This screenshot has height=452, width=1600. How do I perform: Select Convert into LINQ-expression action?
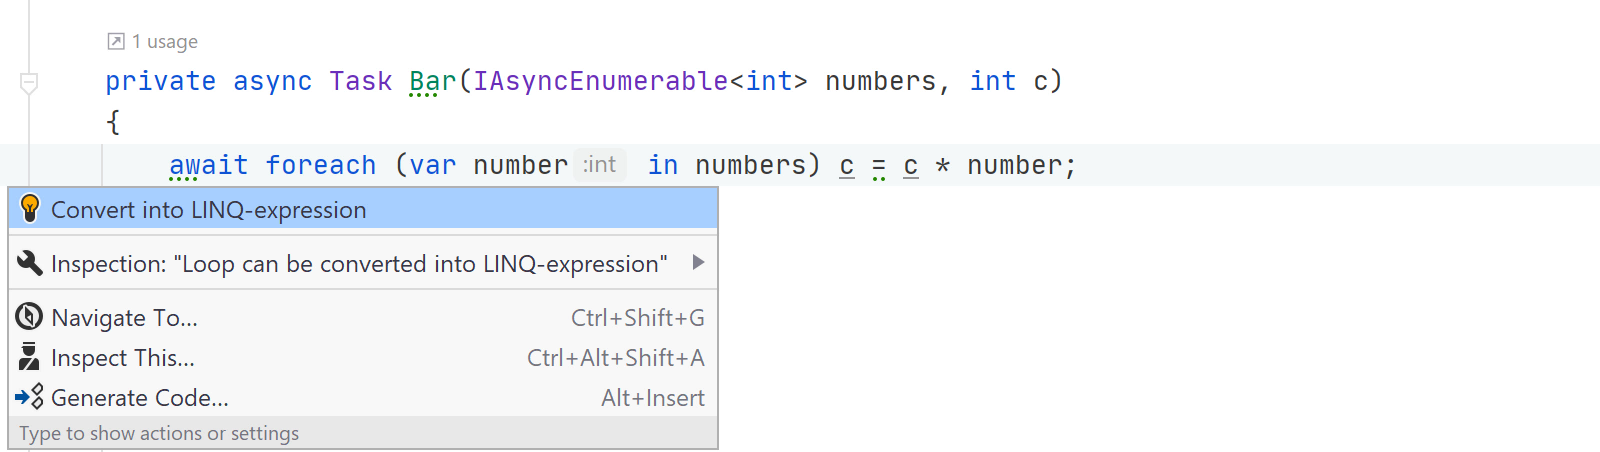[363, 209]
